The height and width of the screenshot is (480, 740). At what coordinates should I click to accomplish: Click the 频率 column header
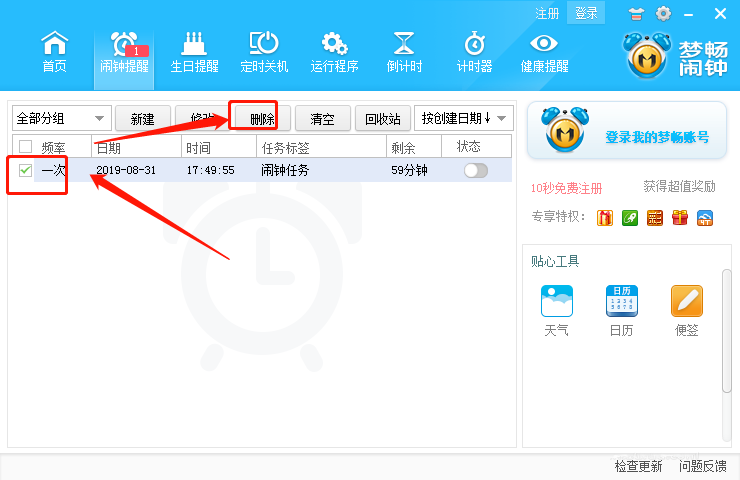[x=53, y=147]
